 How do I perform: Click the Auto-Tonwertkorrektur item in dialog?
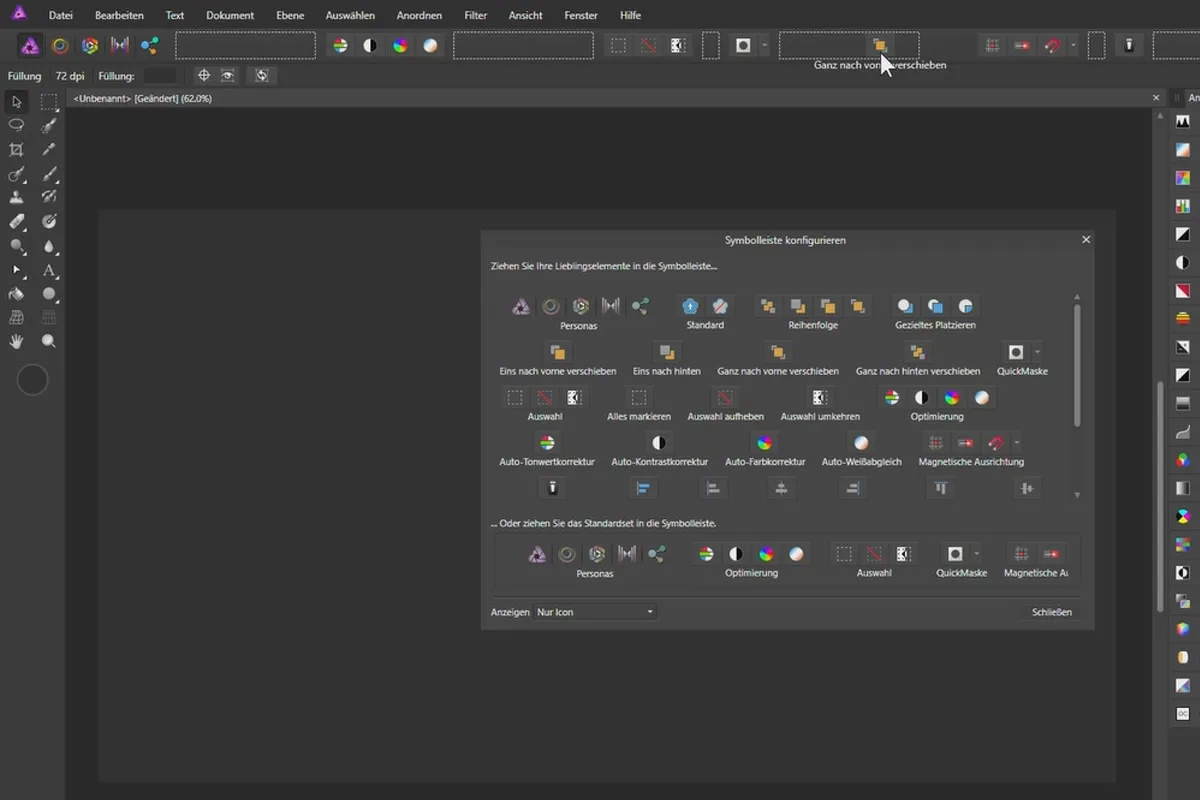coord(547,451)
